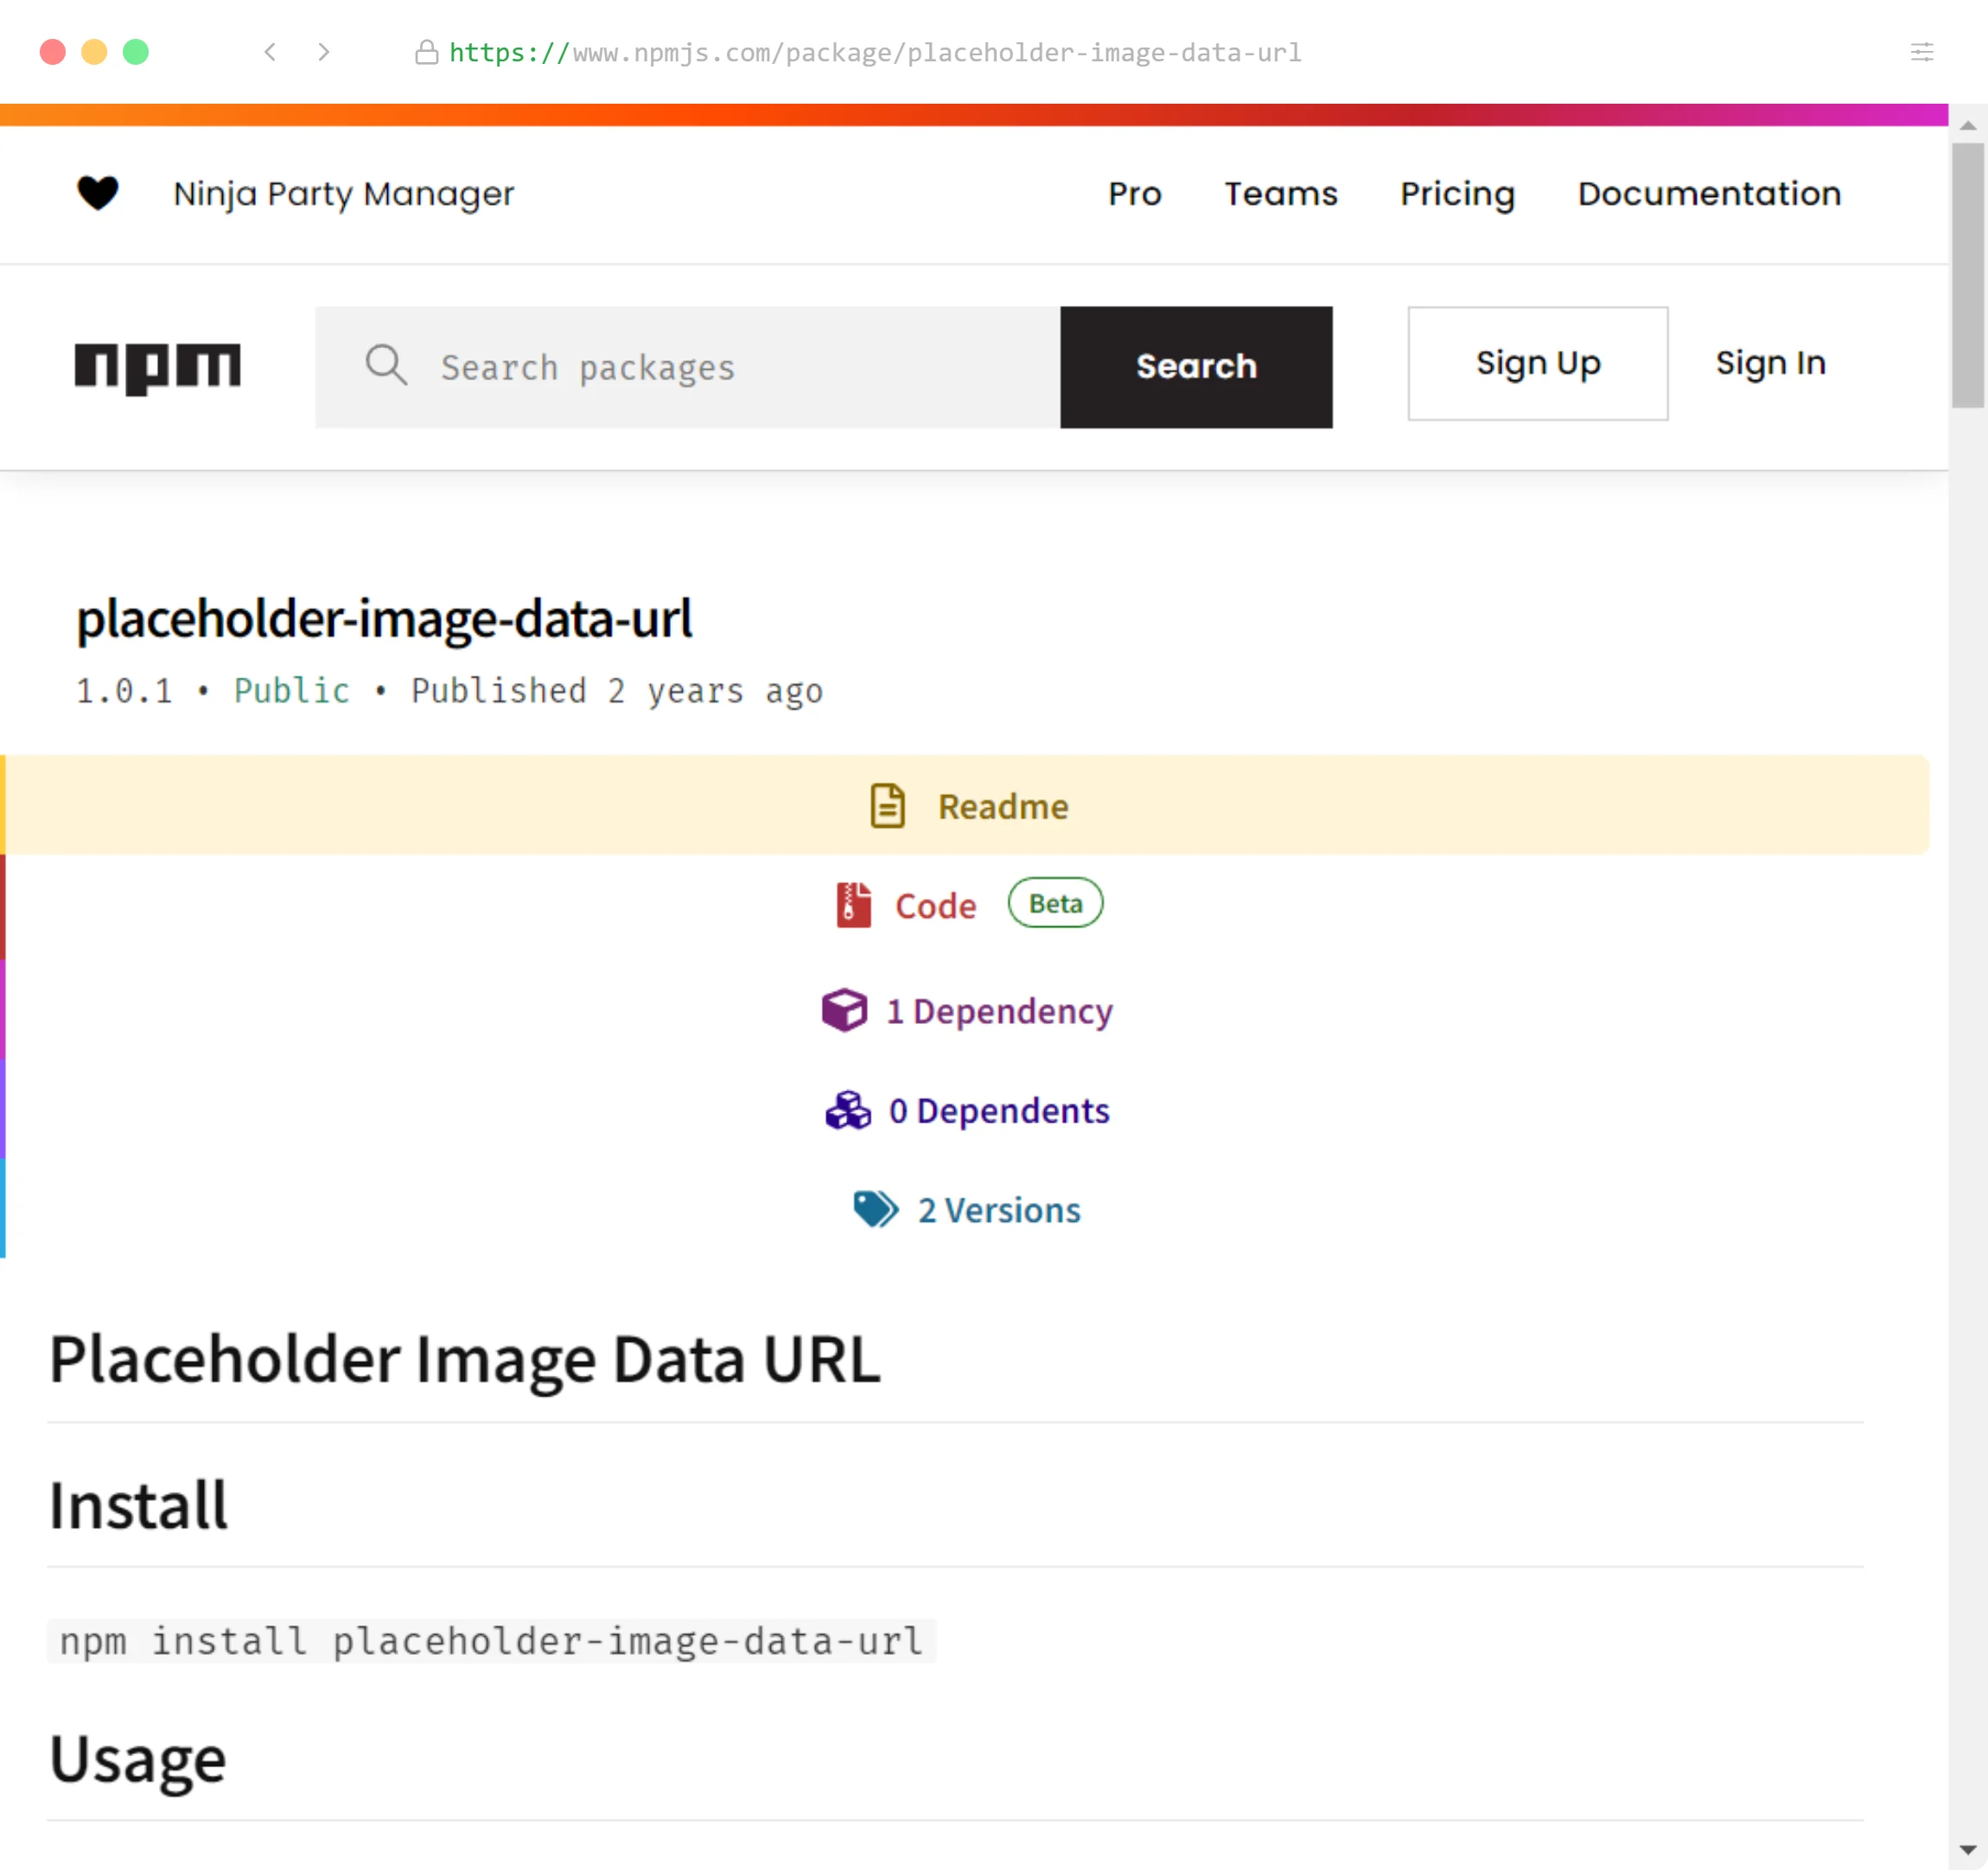Click the URL address bar
The width and height of the screenshot is (1988, 1870).
pyautogui.click(x=875, y=52)
